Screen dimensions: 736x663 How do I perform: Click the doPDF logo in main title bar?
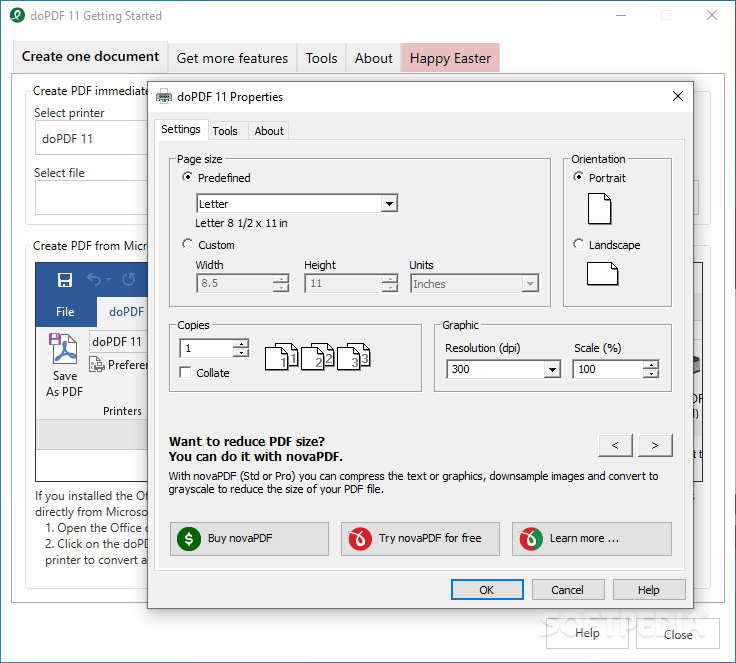17,15
